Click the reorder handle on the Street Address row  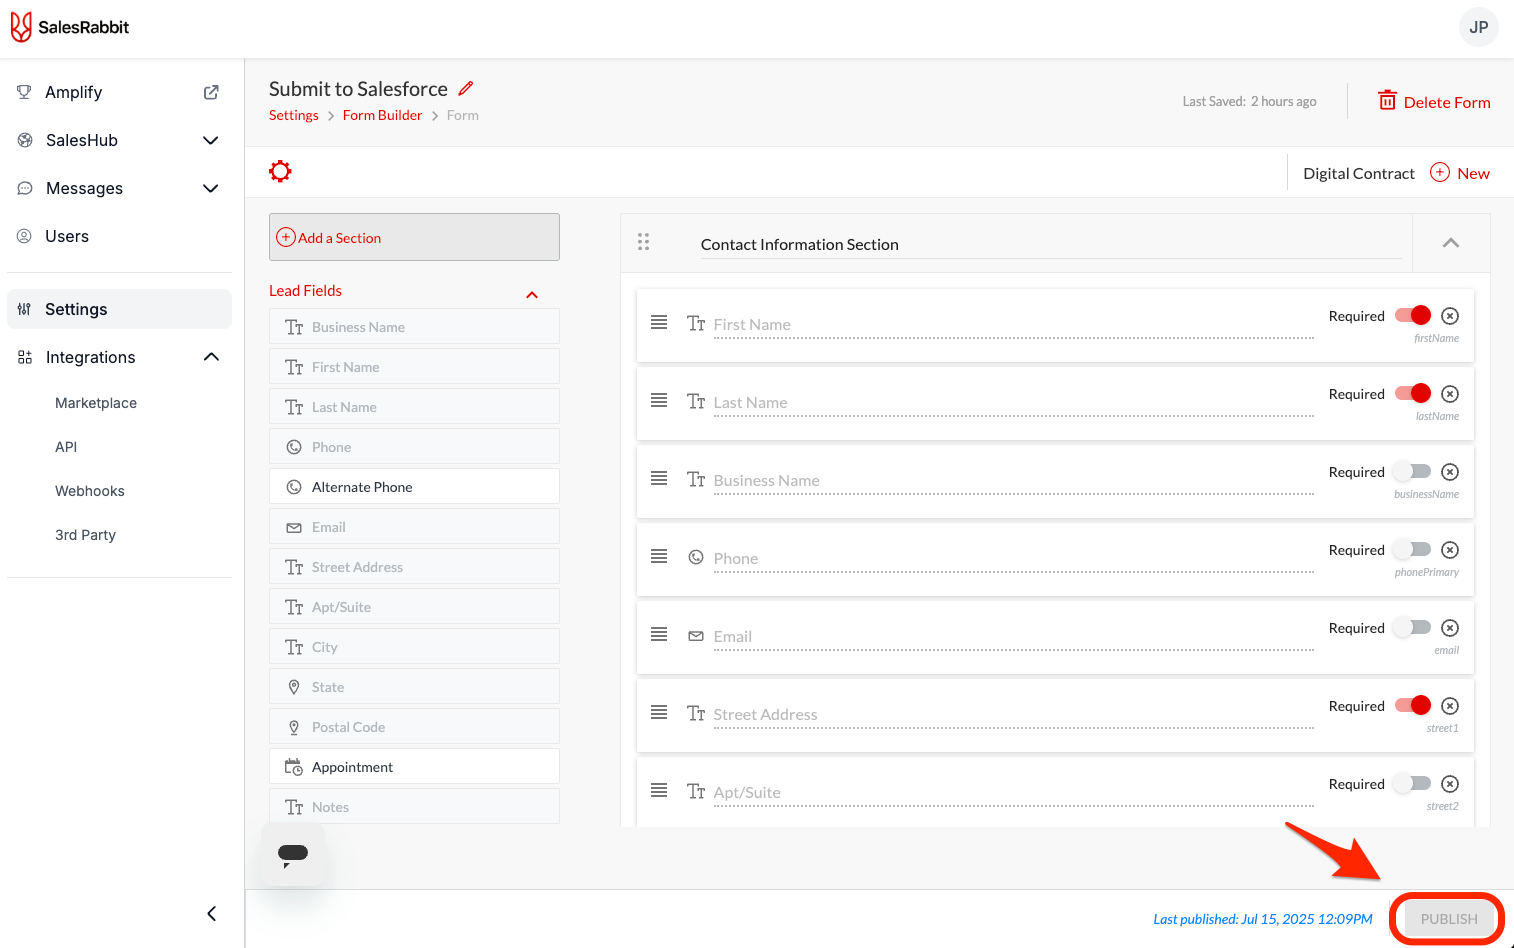point(659,712)
